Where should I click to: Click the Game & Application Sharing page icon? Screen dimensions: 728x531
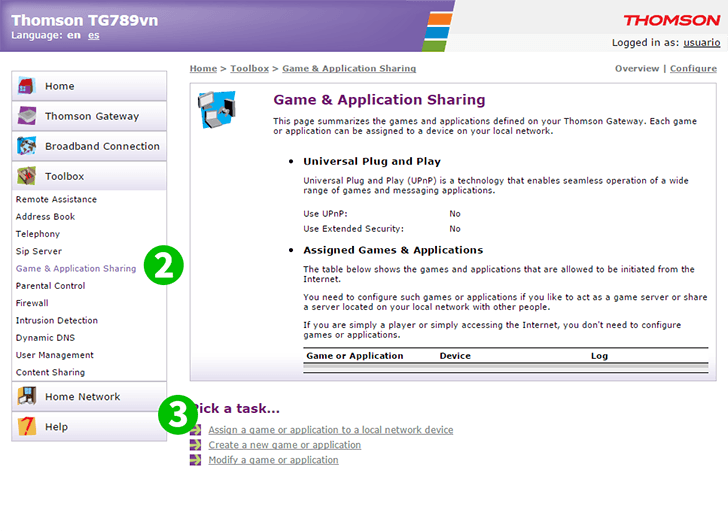[x=217, y=110]
